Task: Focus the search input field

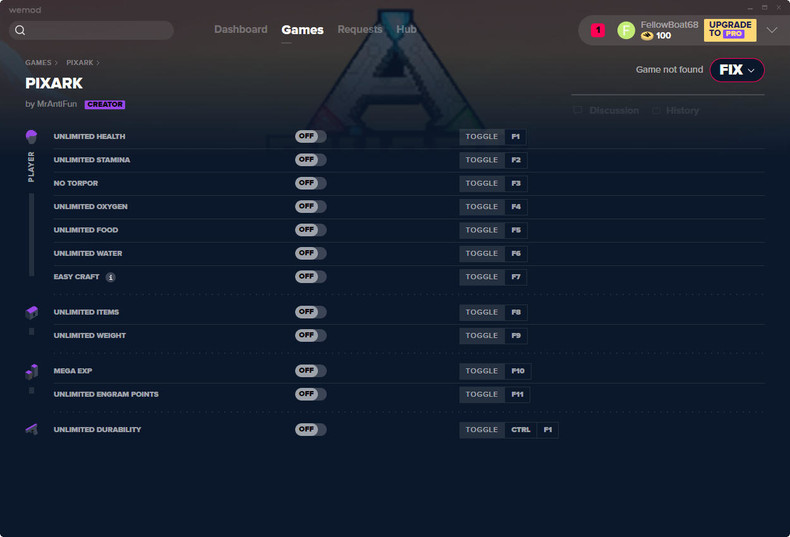Action: point(91,30)
